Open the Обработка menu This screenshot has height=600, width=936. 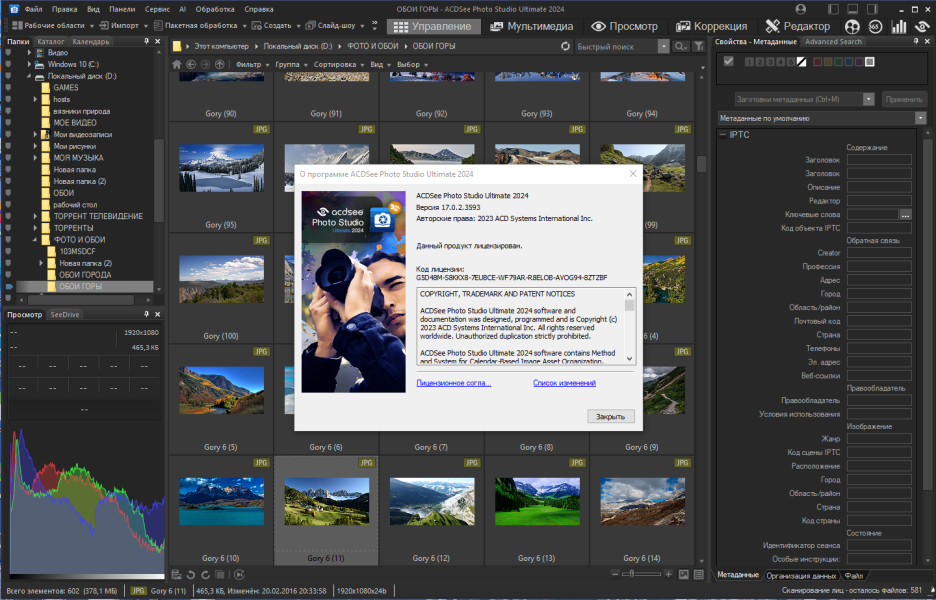pyautogui.click(x=214, y=9)
